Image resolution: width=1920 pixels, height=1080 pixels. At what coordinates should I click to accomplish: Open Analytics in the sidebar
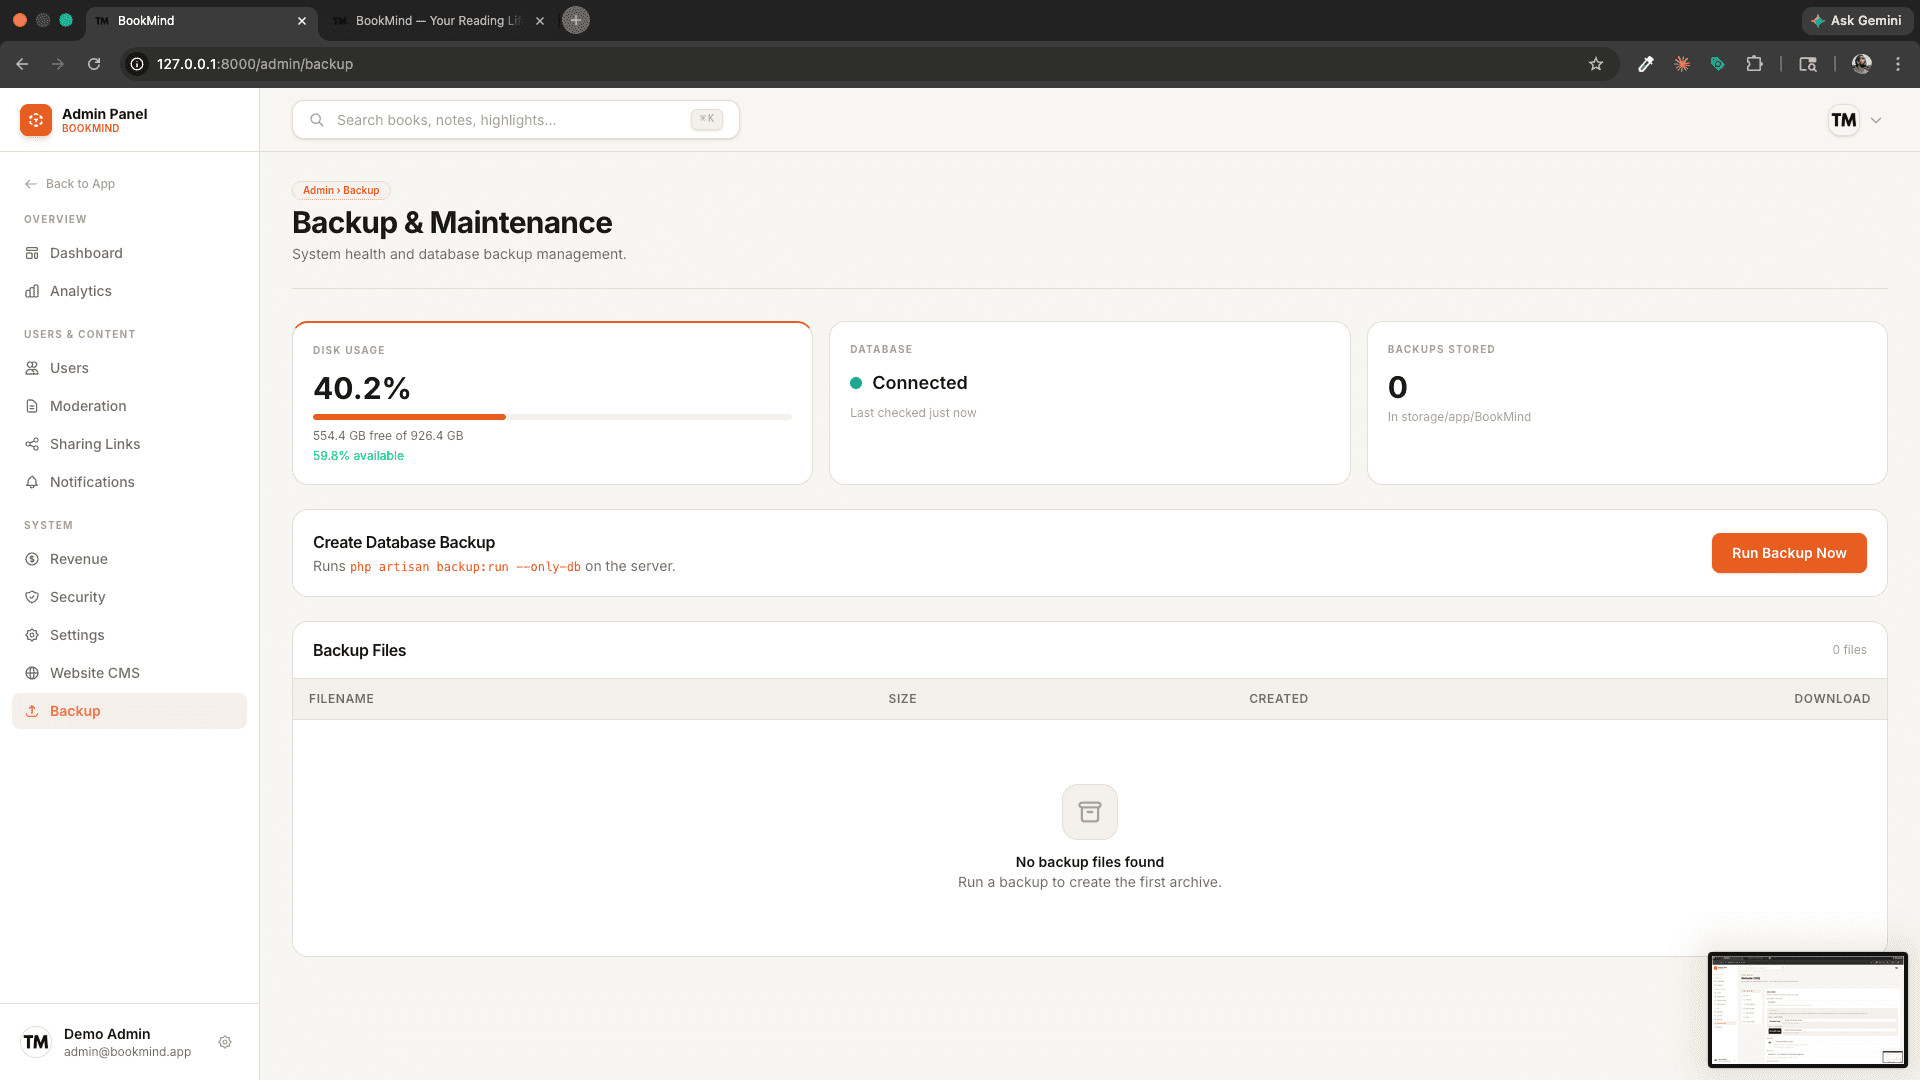pyautogui.click(x=129, y=291)
